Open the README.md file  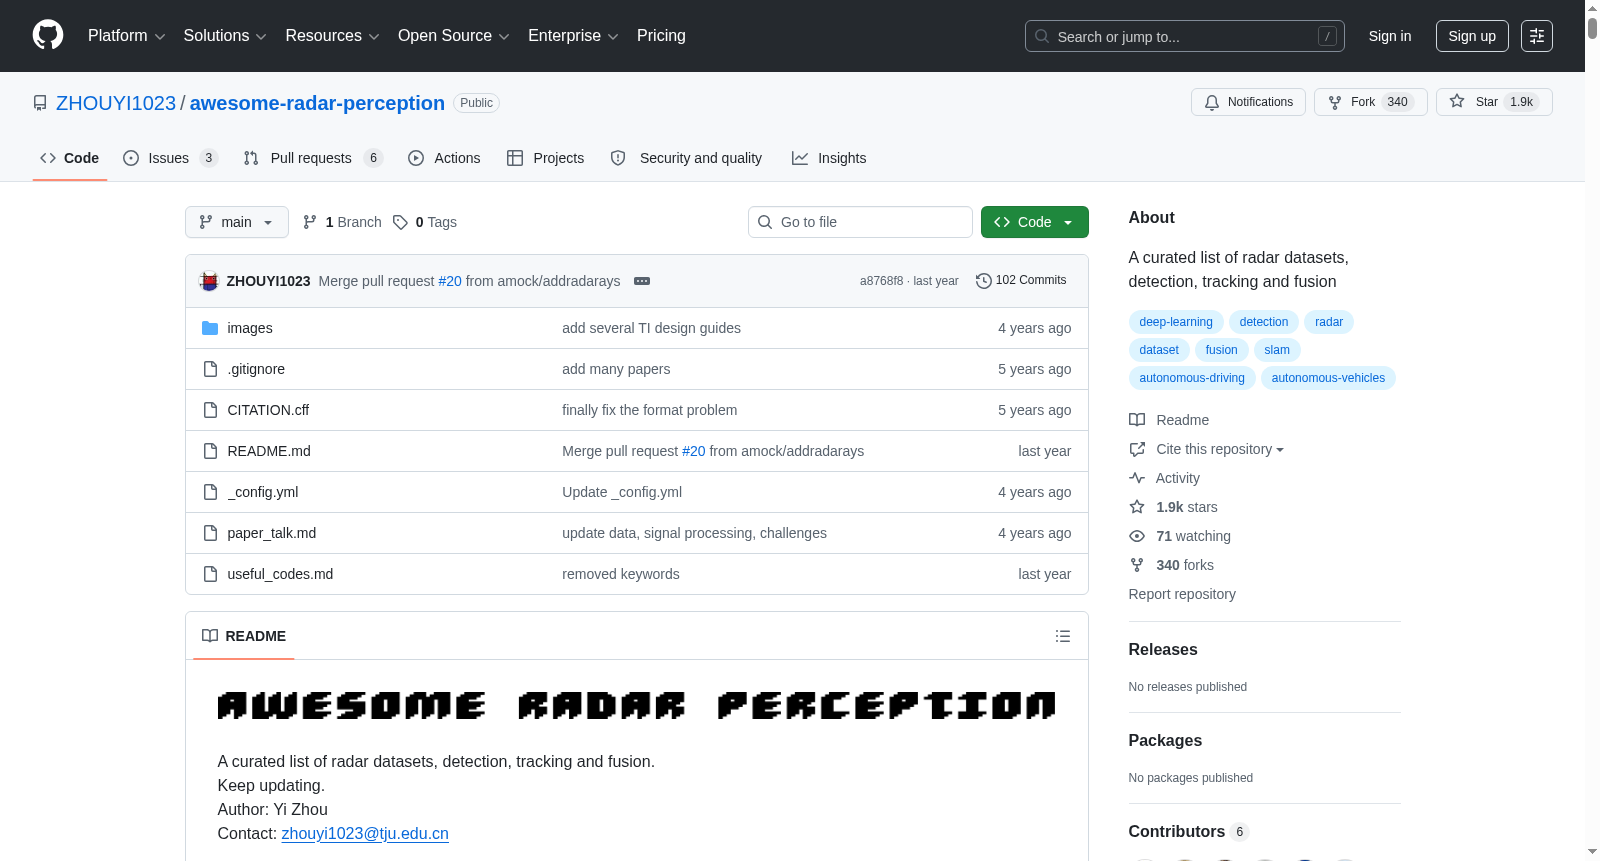click(269, 451)
